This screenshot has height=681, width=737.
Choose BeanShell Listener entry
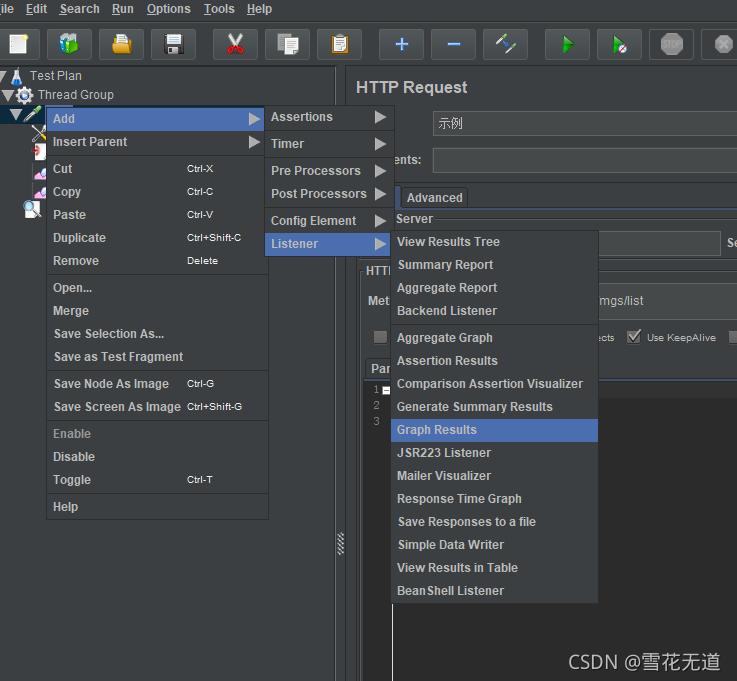tap(494, 591)
